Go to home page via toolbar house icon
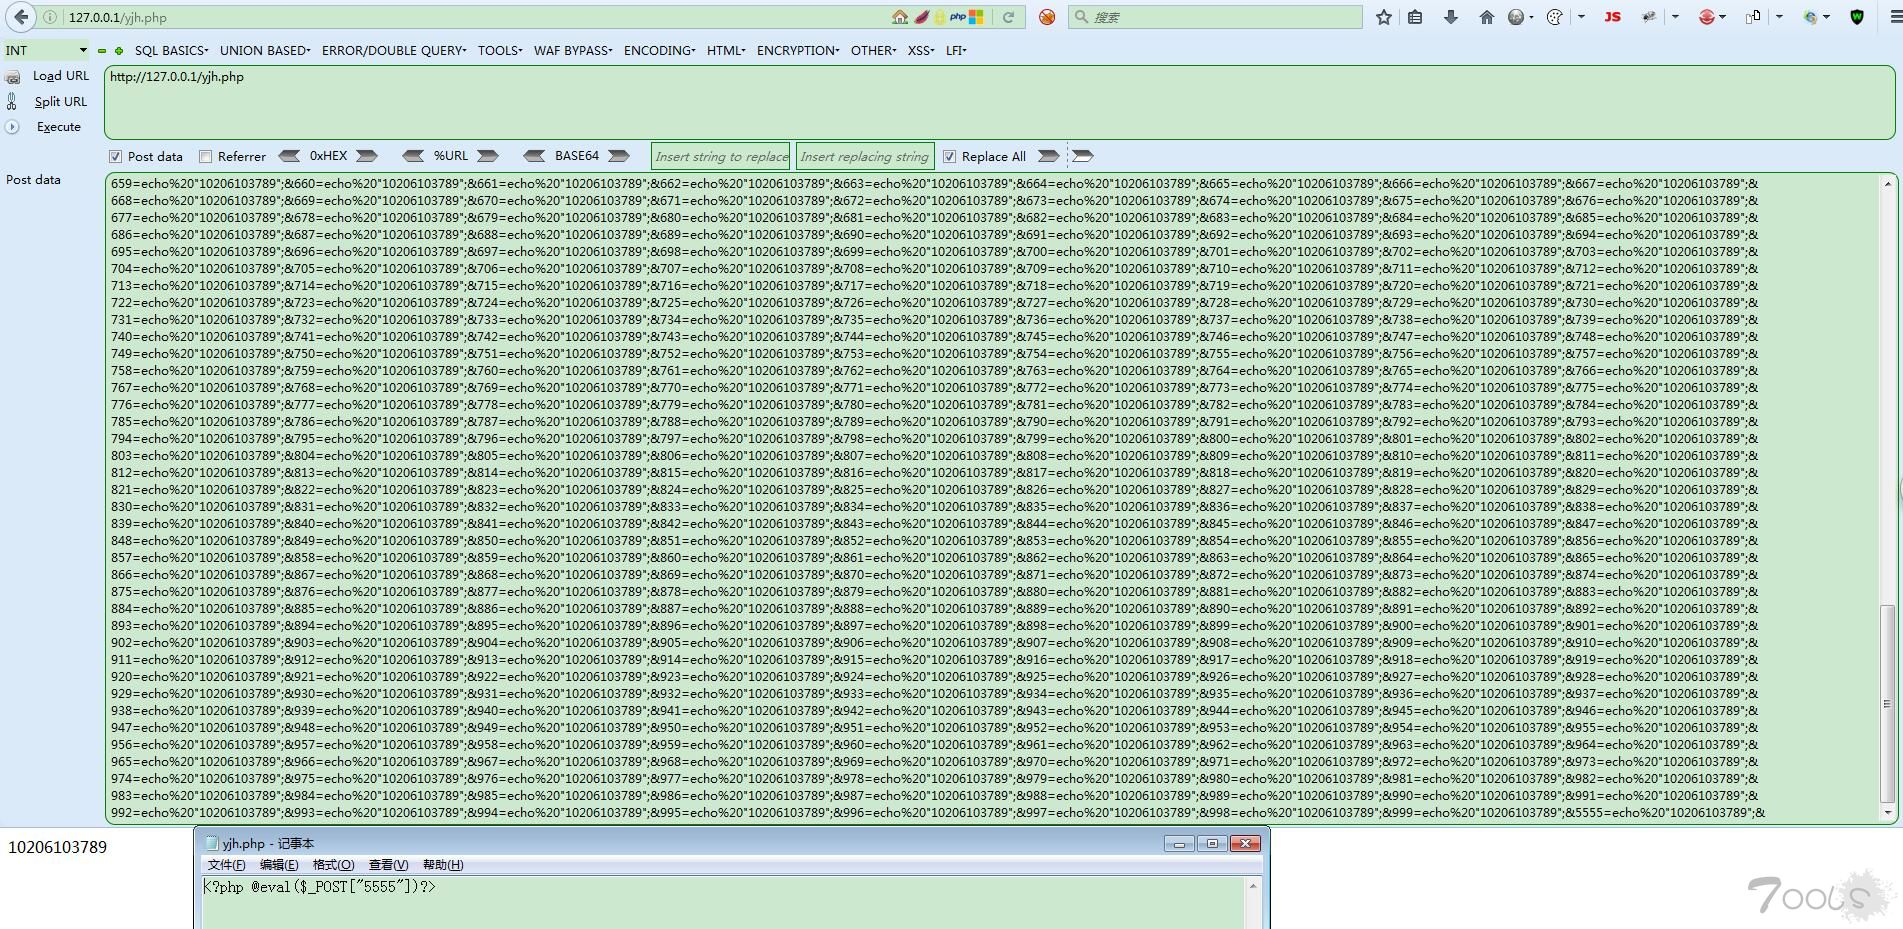1903x929 pixels. [1487, 17]
